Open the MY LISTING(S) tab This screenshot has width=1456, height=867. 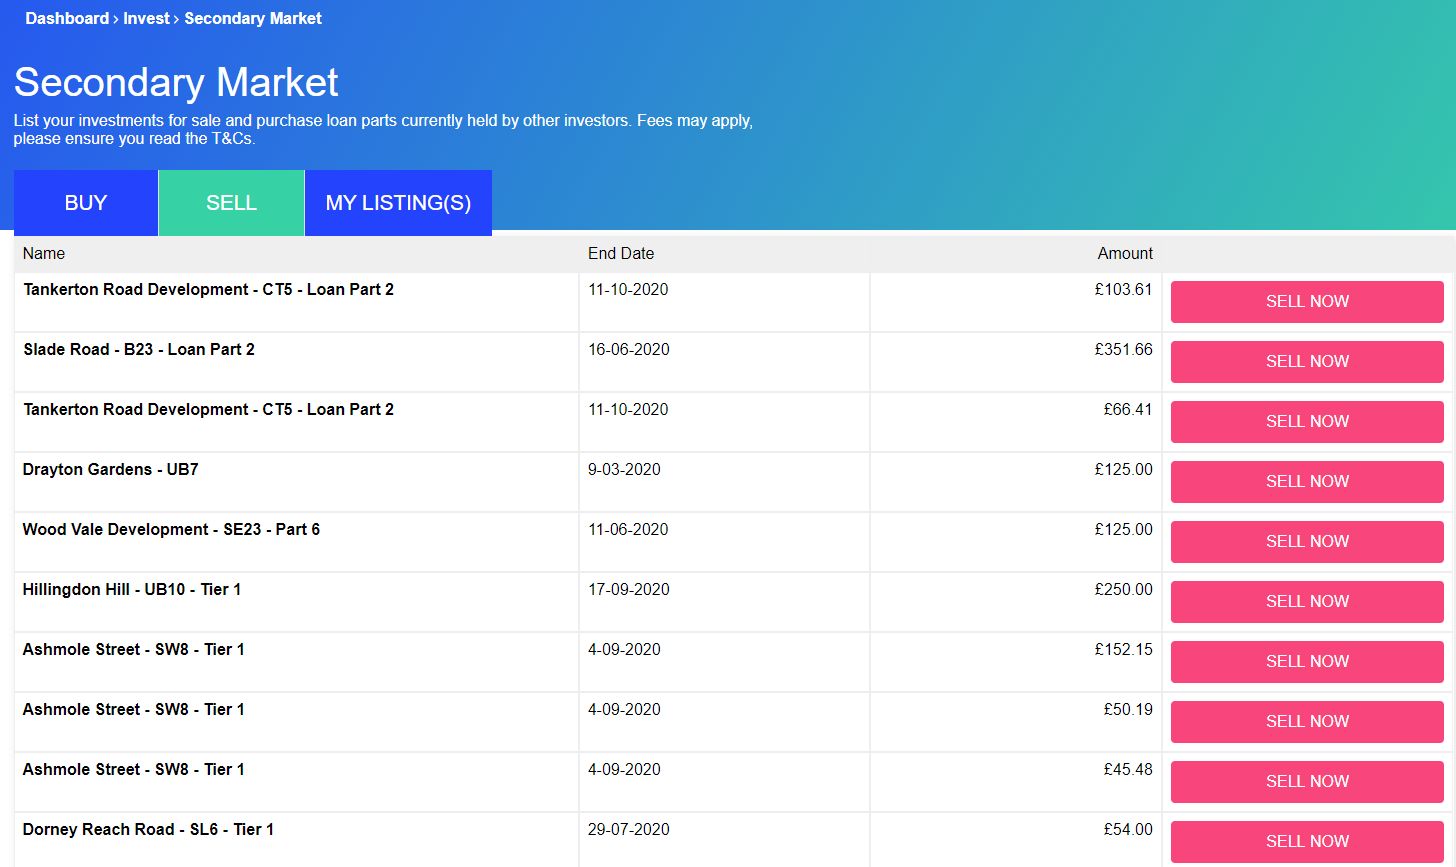coord(398,203)
